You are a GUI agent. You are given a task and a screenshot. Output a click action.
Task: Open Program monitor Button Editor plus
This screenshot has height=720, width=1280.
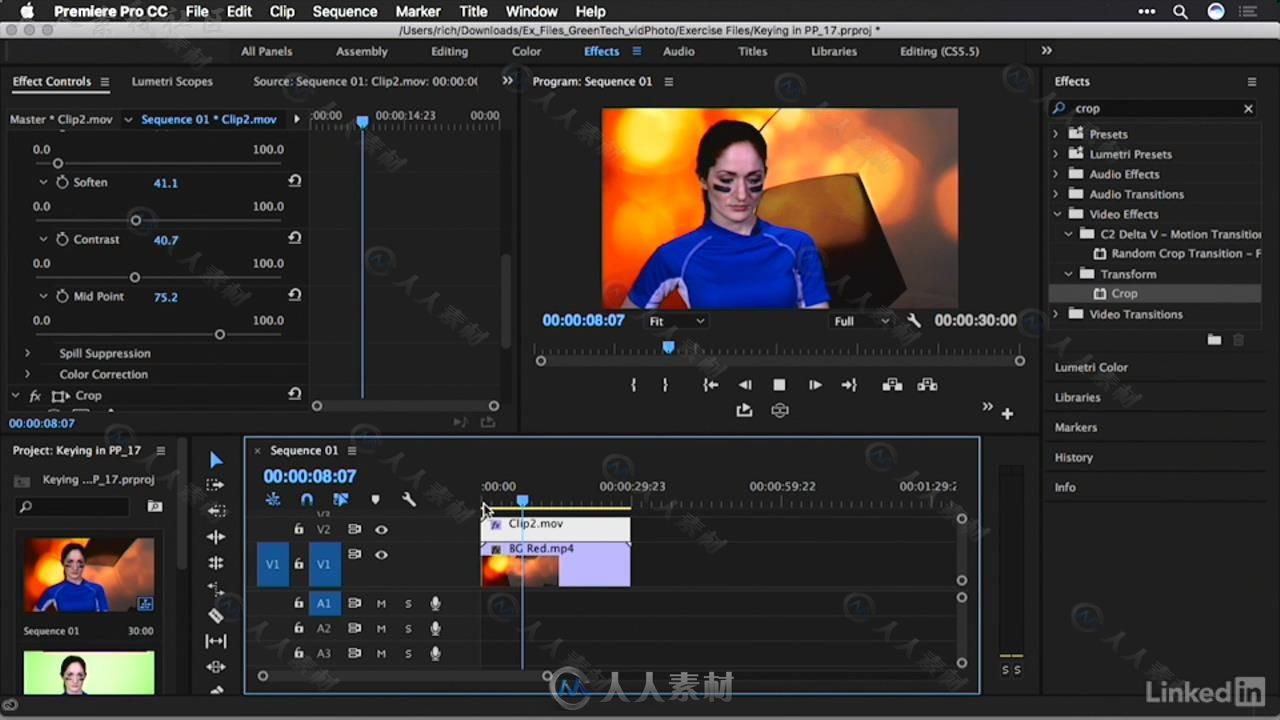[x=1007, y=413]
